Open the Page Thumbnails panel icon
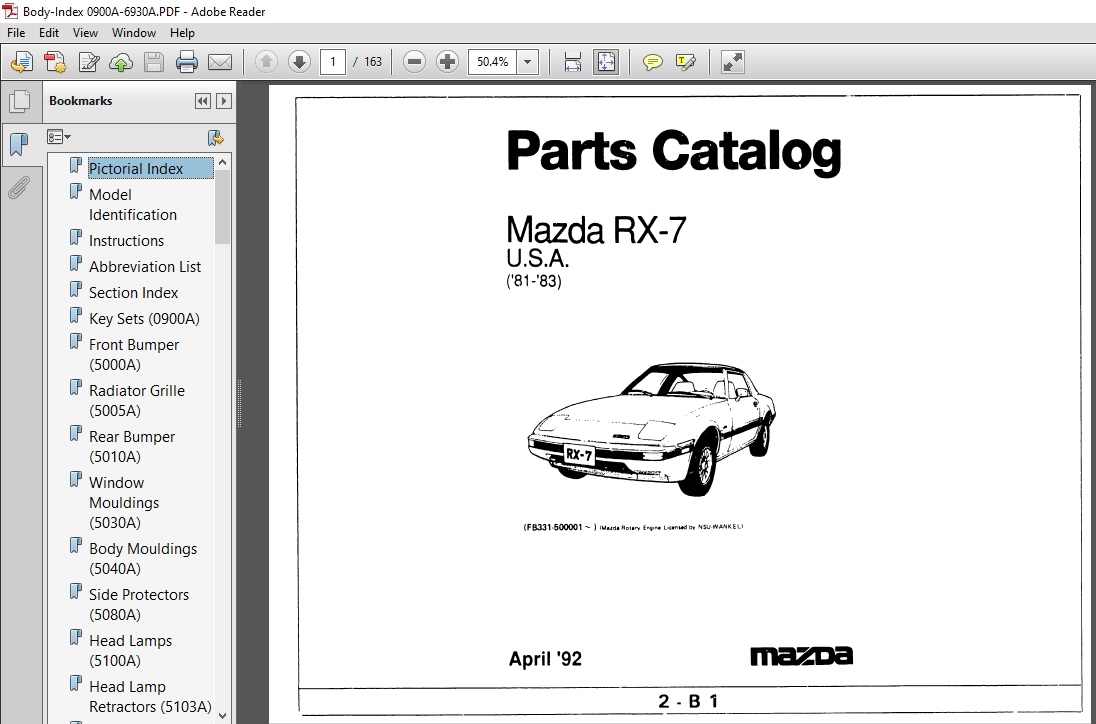Screen dimensions: 1096x724 20,102
